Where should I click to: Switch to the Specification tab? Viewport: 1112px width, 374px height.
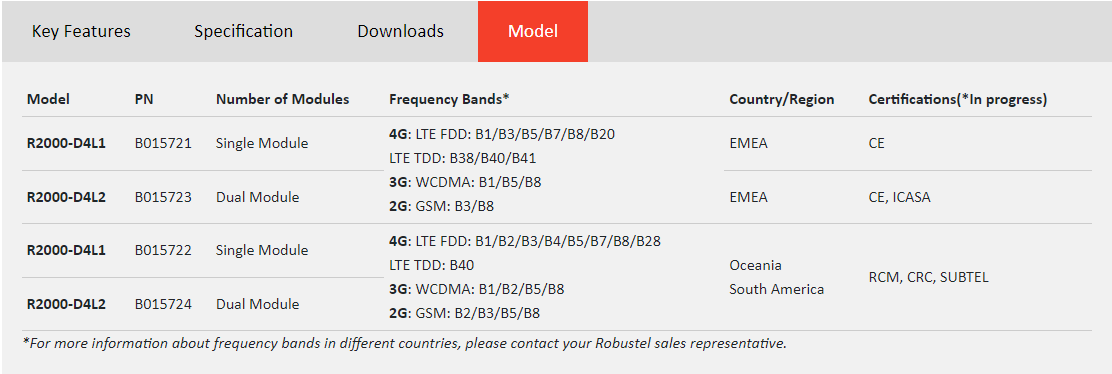(243, 31)
